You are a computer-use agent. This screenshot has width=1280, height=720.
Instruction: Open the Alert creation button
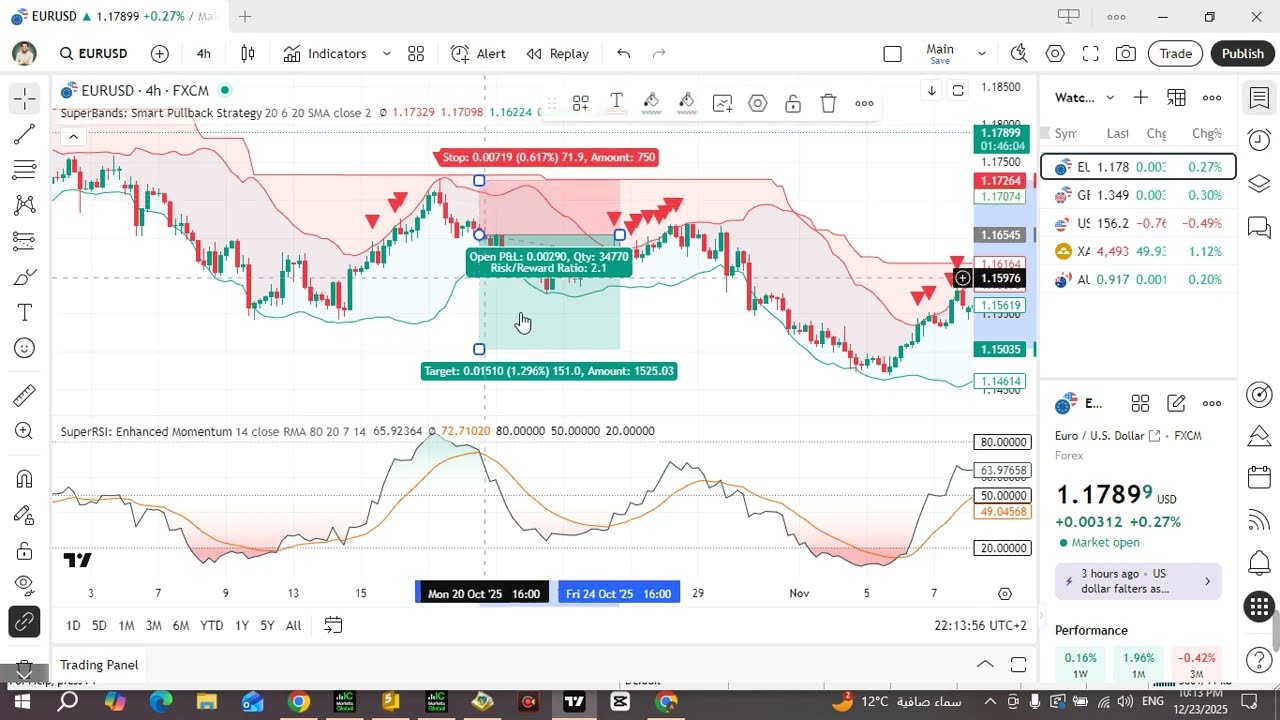click(x=478, y=54)
